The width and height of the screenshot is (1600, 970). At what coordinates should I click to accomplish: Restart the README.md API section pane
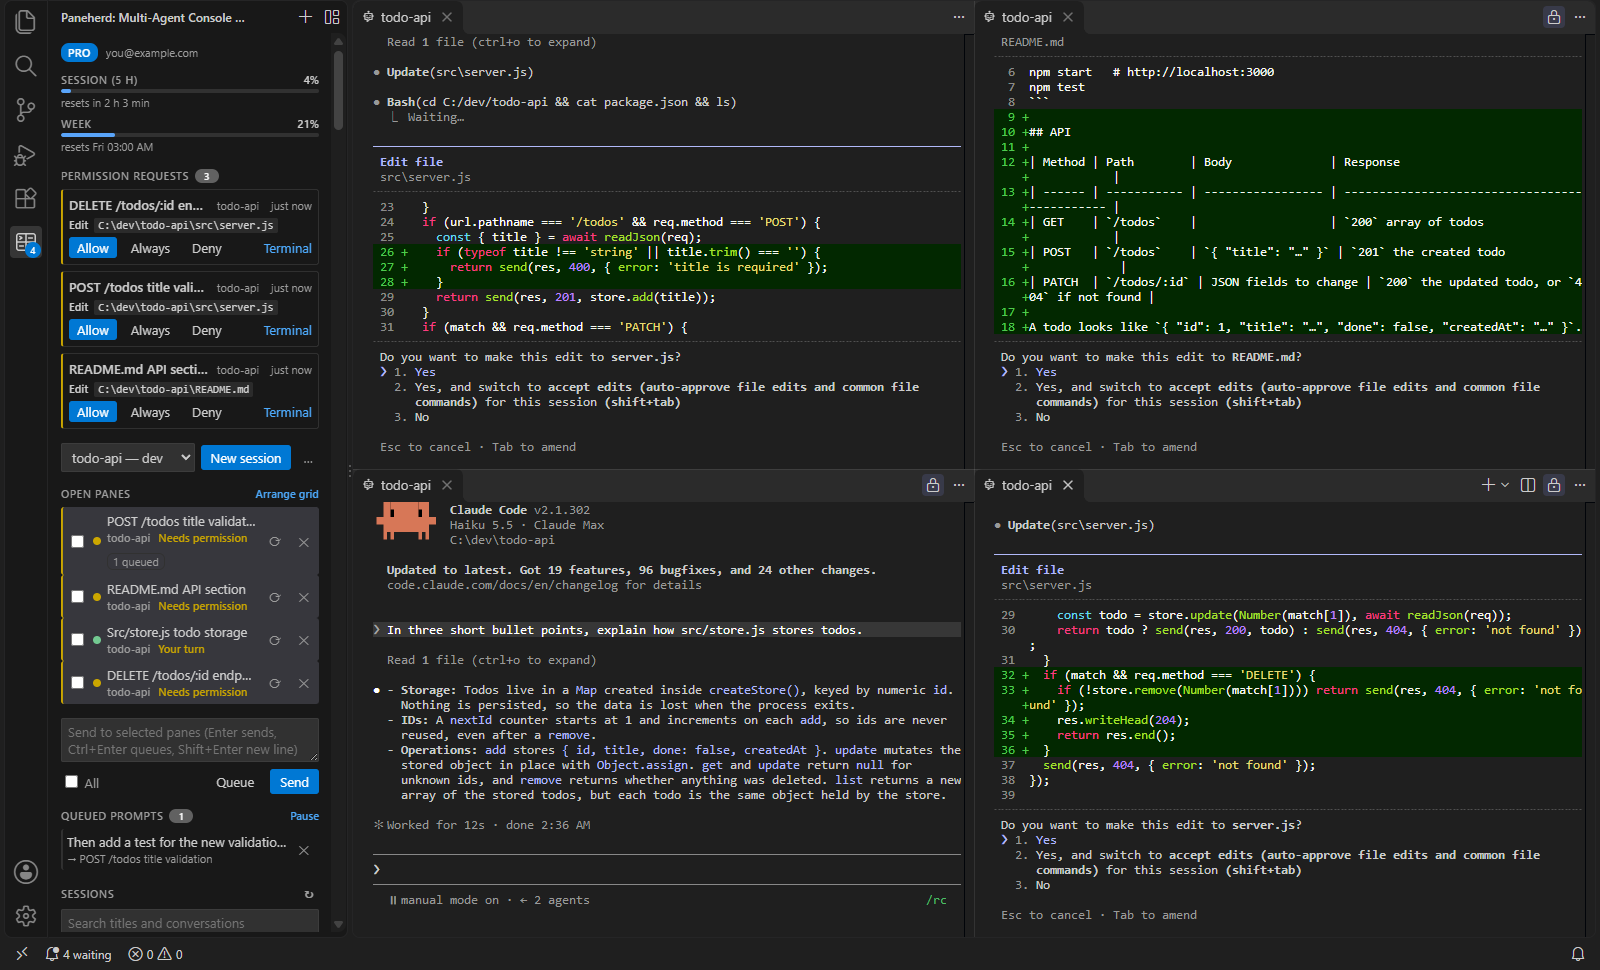(275, 597)
